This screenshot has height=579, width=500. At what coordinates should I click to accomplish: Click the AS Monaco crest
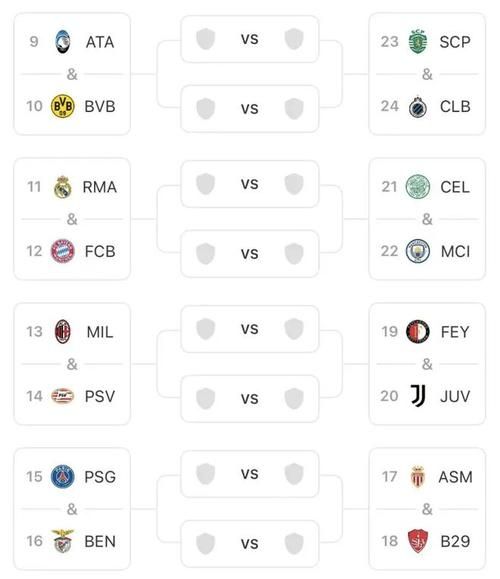[x=418, y=476]
